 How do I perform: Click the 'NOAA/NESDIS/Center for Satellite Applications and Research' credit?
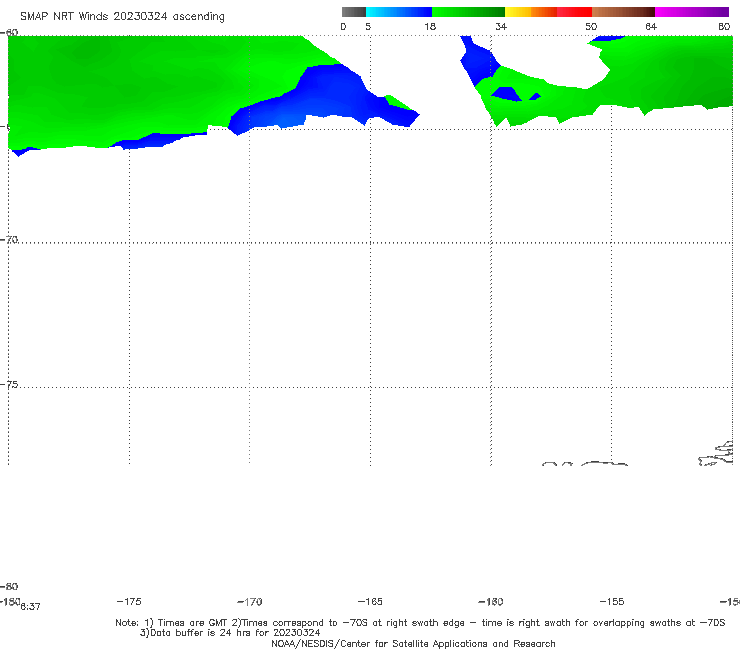pos(413,644)
